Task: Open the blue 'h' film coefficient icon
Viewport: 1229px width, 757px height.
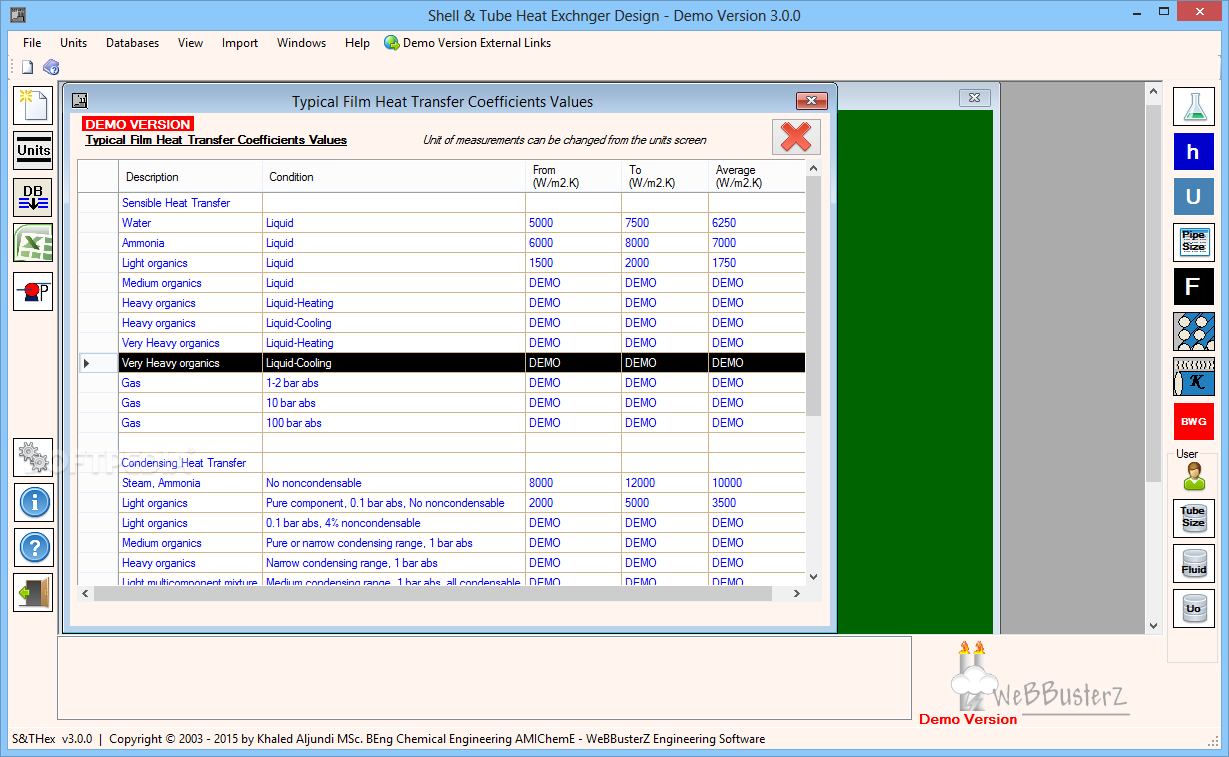Action: (x=1193, y=152)
